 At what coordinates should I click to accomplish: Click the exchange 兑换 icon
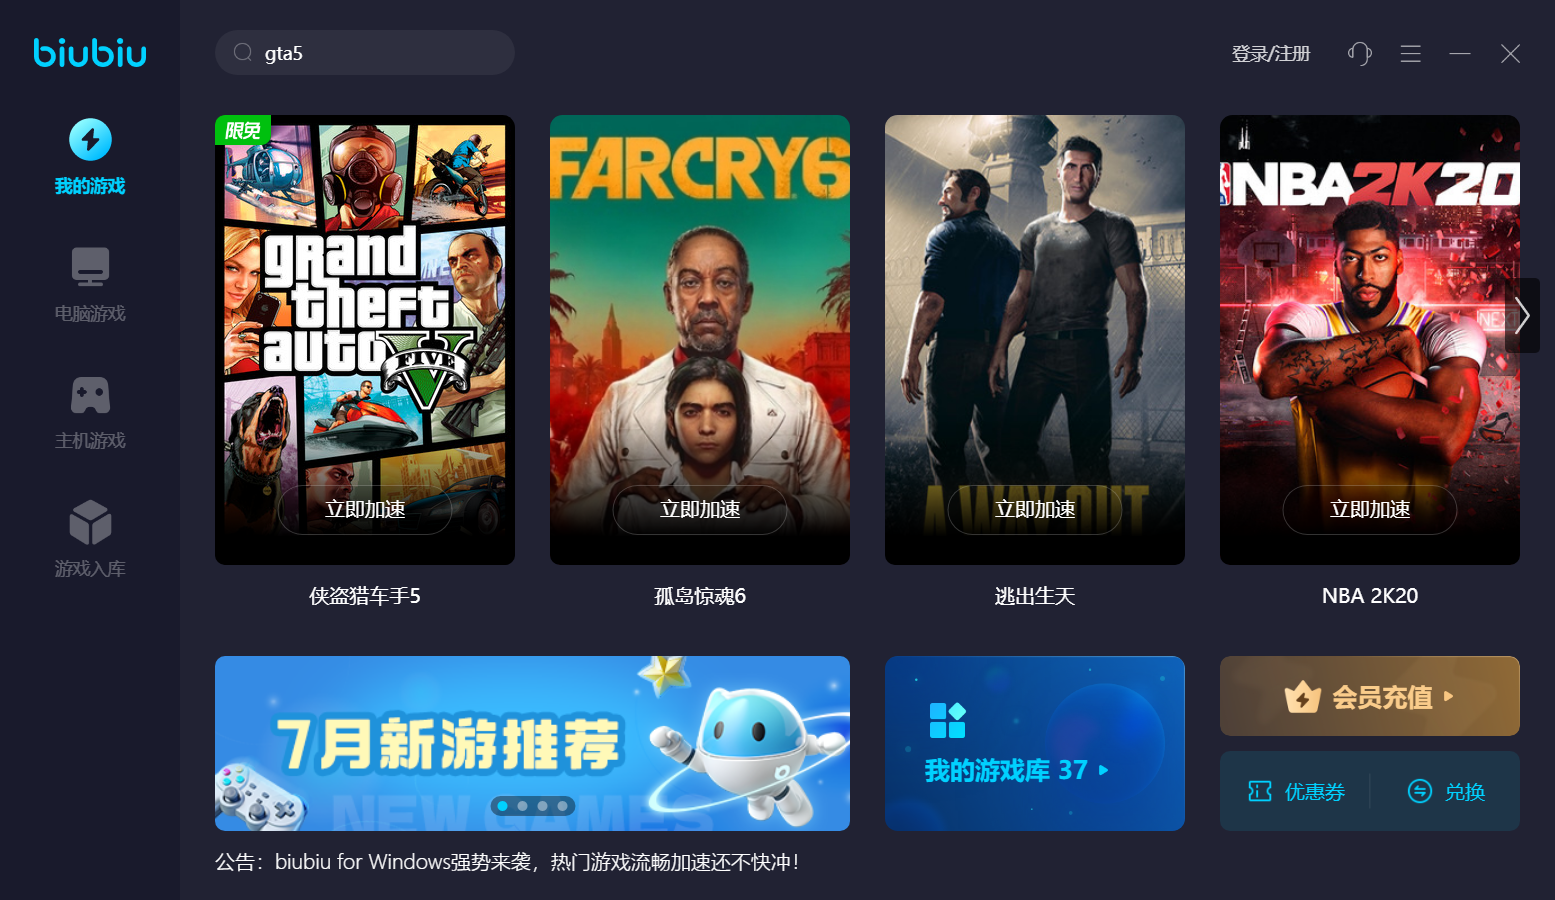[x=1420, y=791]
